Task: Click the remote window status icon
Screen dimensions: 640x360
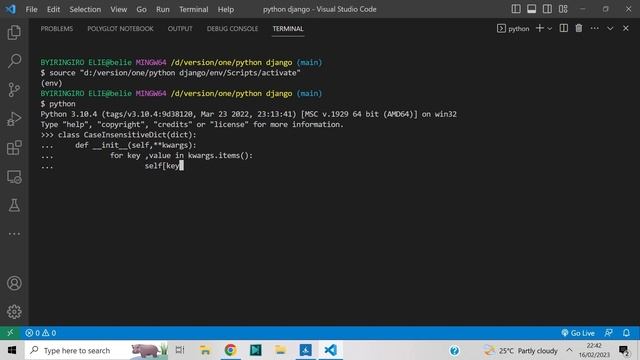Action: [10, 333]
